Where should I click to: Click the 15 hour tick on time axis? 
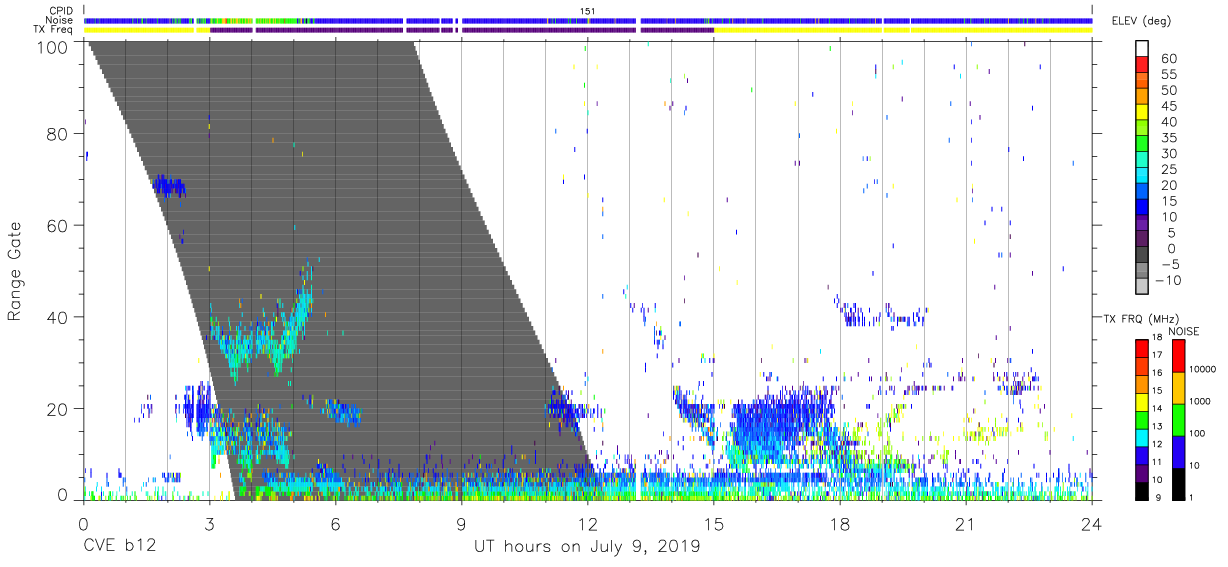click(x=714, y=523)
